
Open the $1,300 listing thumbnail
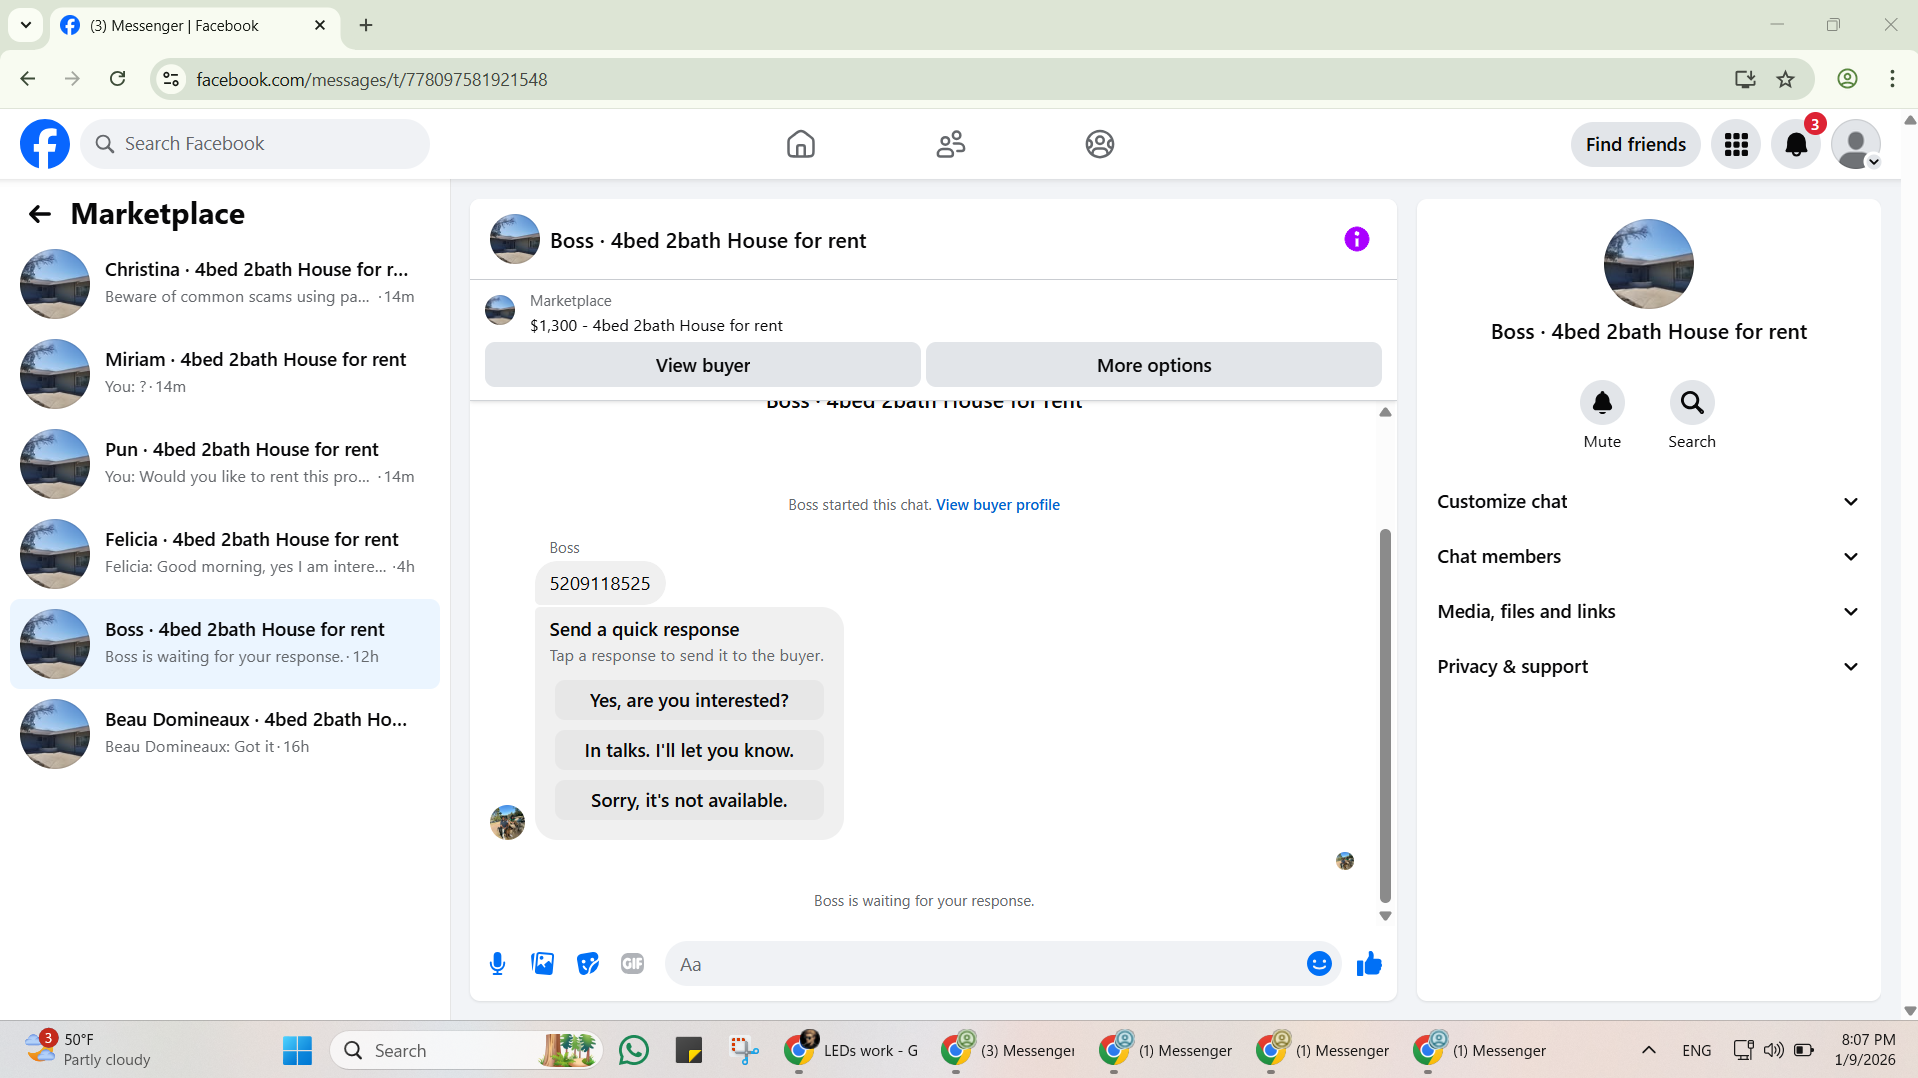coord(500,310)
